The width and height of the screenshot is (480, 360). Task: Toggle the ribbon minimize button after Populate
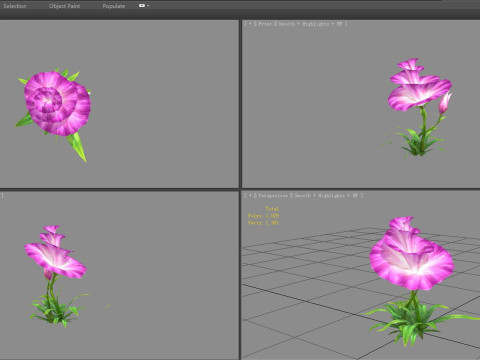(x=142, y=5)
